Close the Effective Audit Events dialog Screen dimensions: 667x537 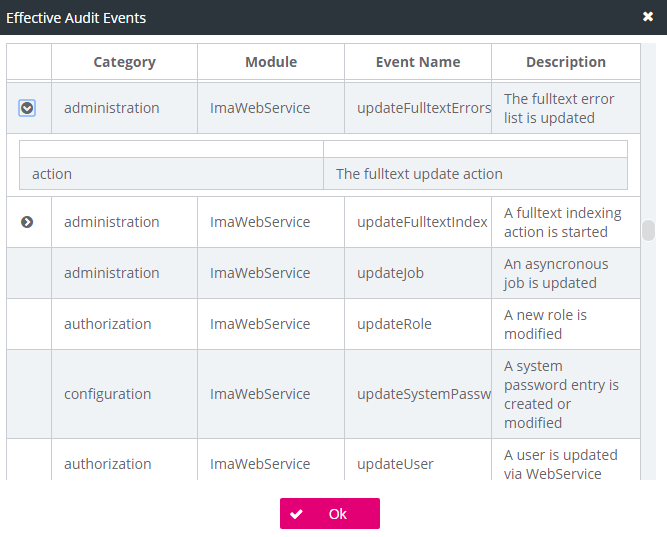[x=648, y=17]
